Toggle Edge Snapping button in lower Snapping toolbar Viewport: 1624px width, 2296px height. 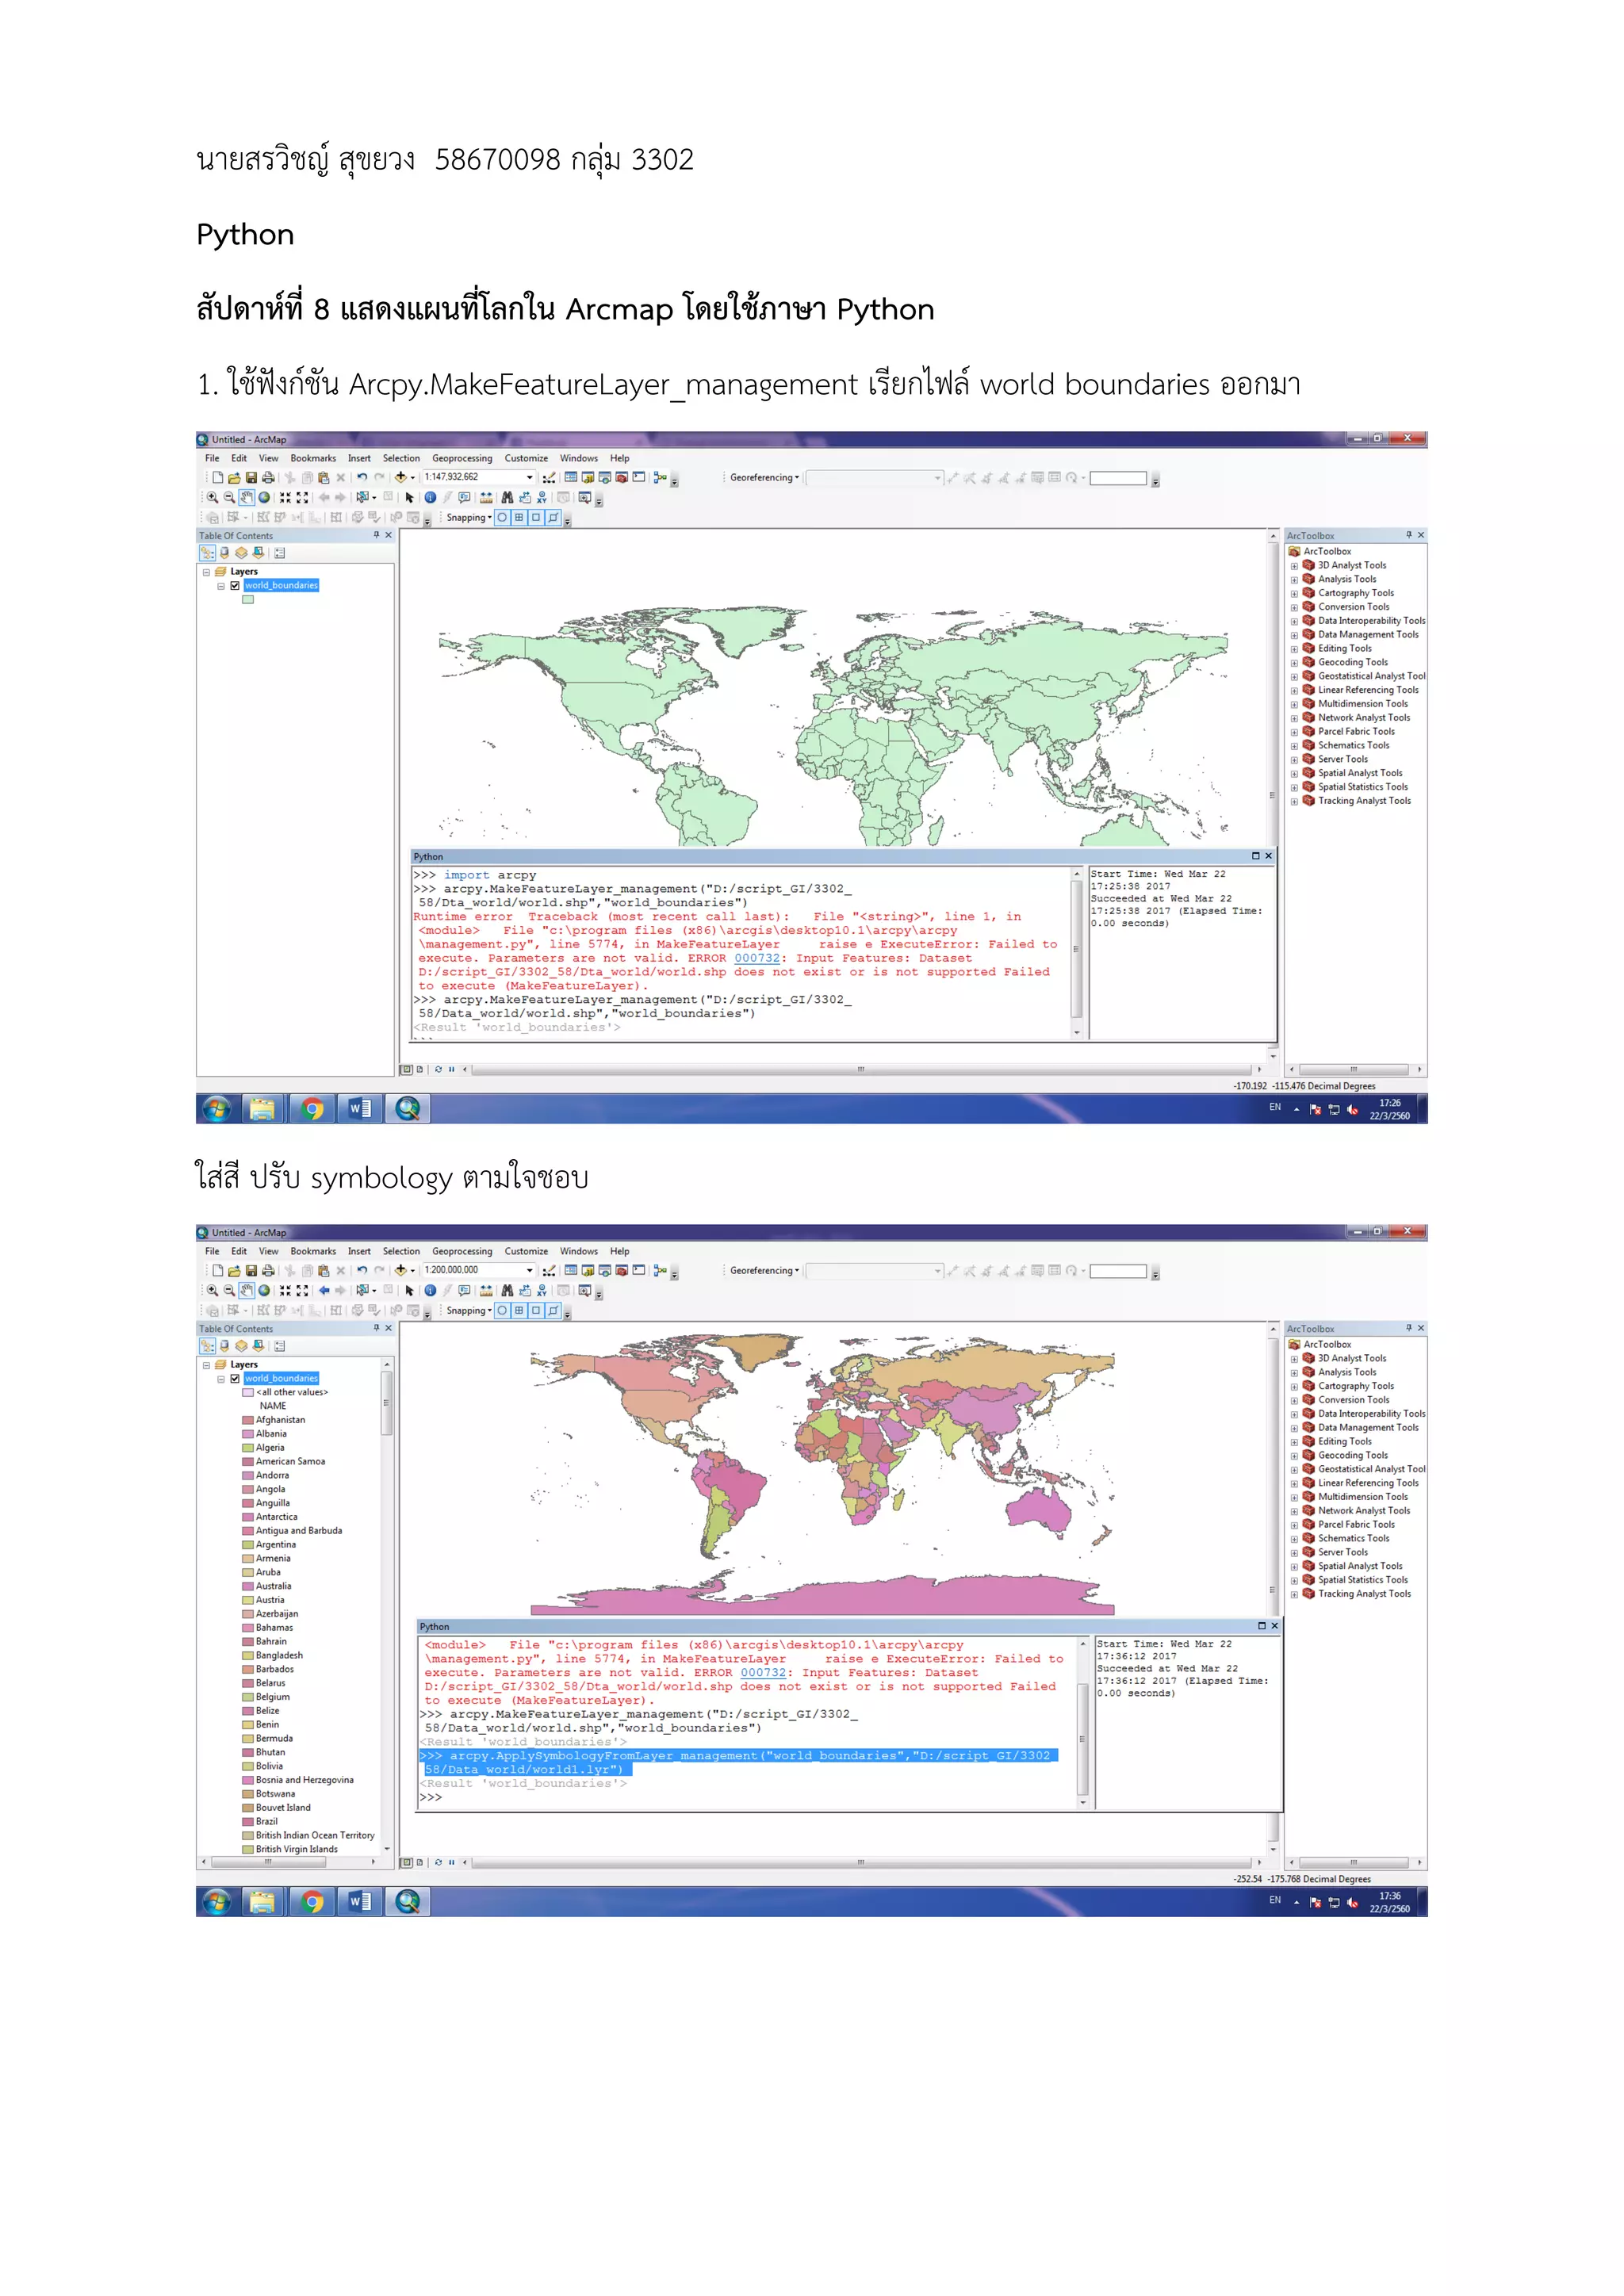(553, 1310)
